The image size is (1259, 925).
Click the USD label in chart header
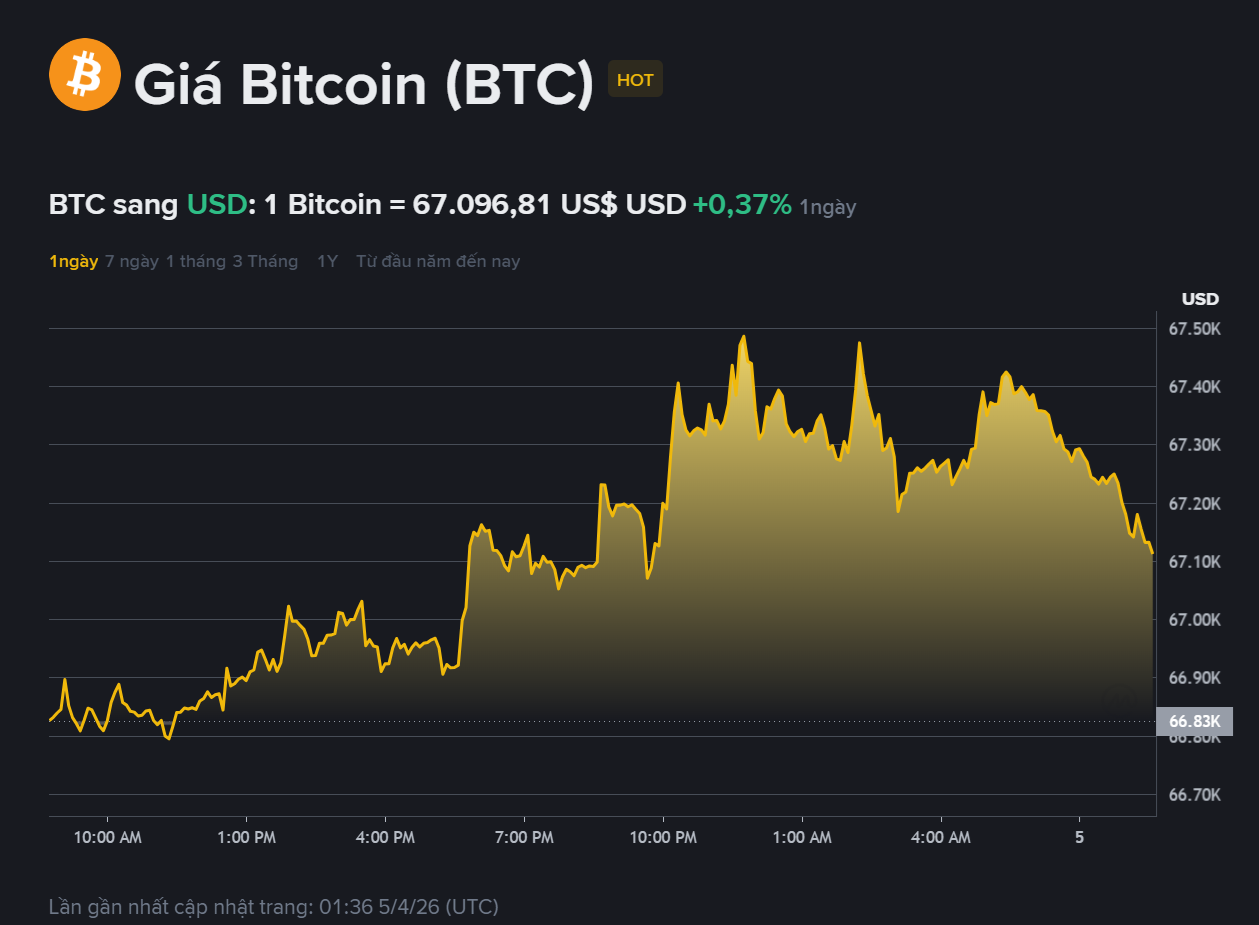click(x=1199, y=298)
